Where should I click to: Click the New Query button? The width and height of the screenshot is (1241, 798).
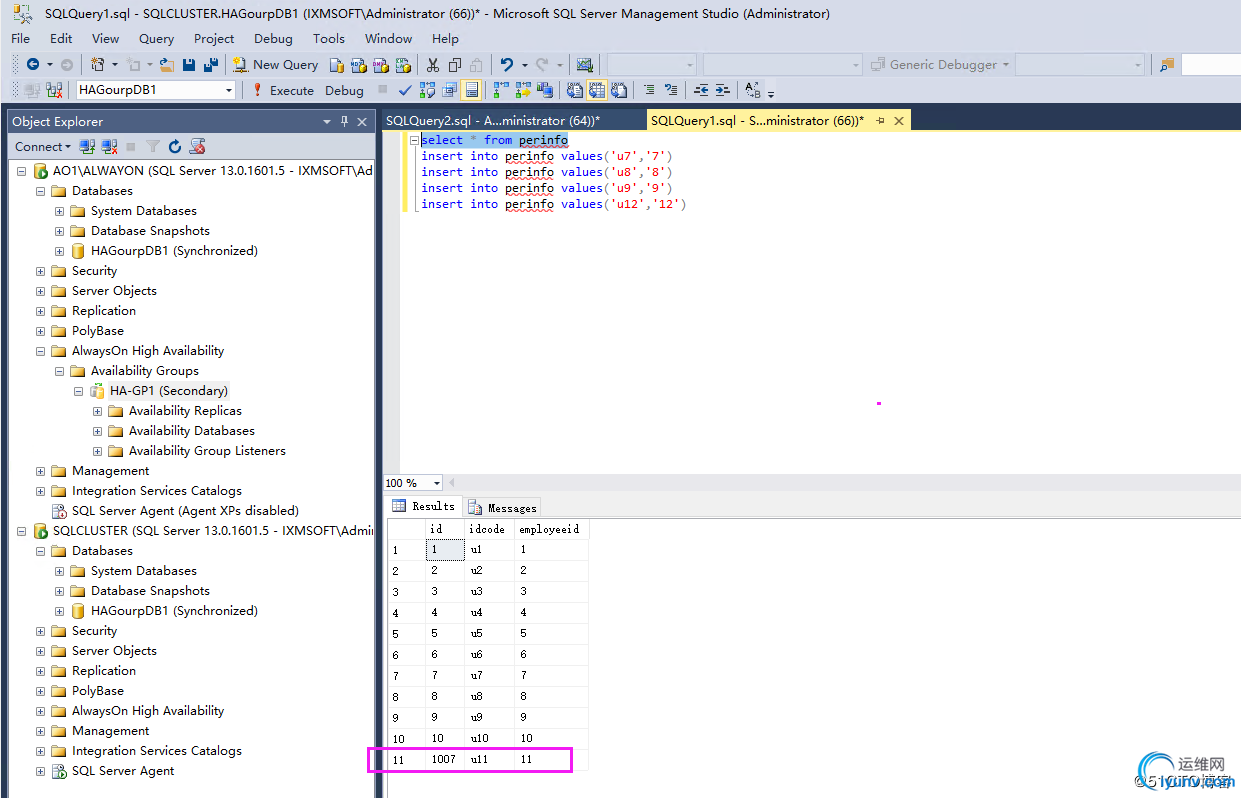tap(276, 65)
